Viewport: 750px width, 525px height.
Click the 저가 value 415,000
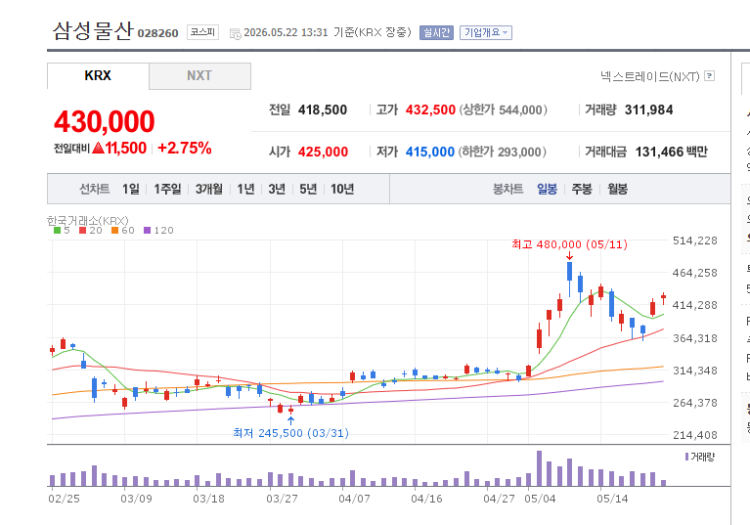pos(430,152)
